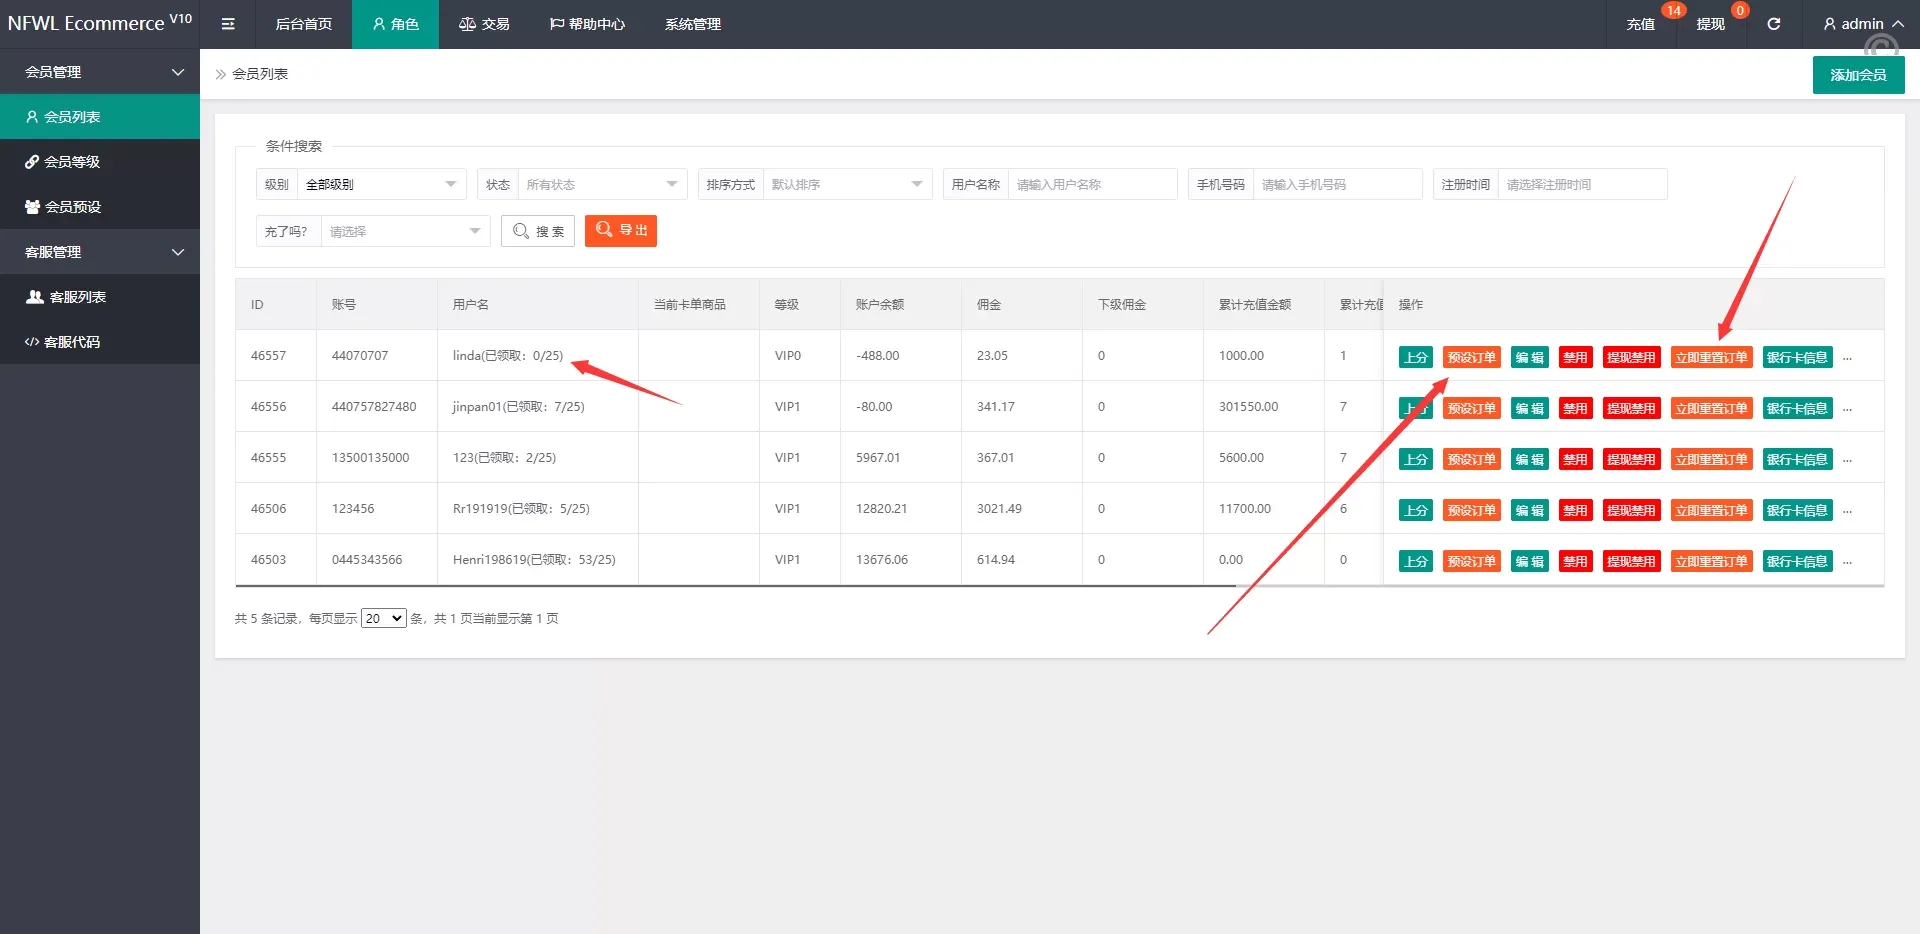Click the 搜索 search button with magnifier

pos(538,231)
